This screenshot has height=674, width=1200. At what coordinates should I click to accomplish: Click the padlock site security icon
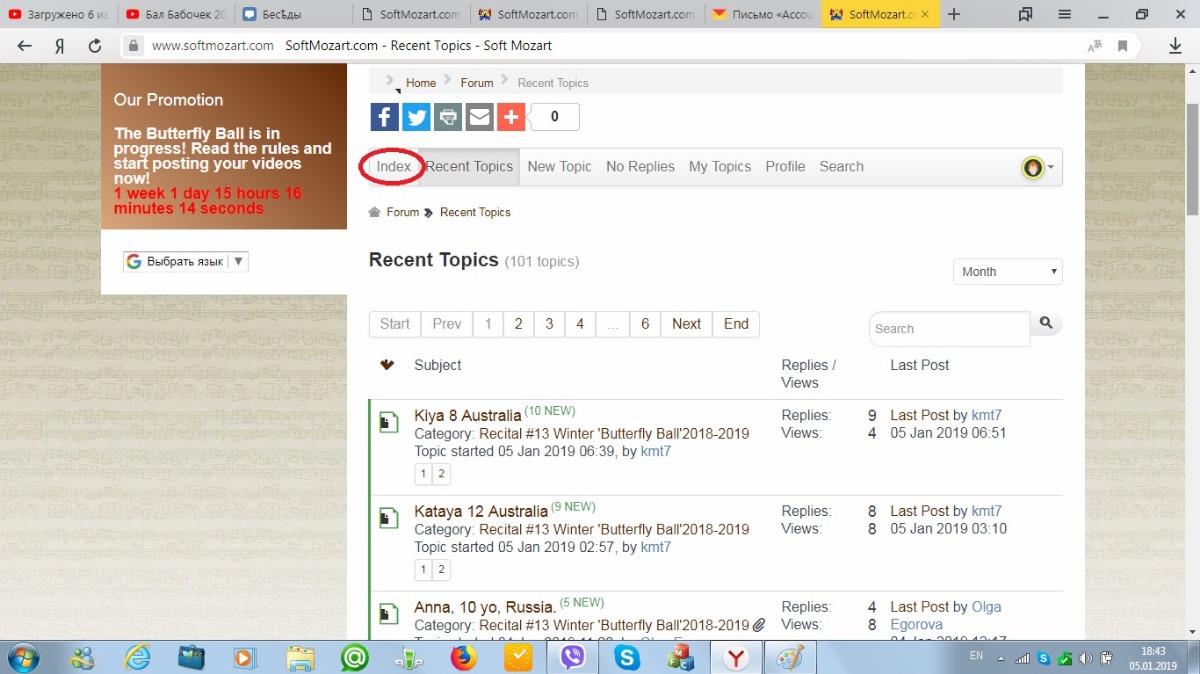point(134,46)
